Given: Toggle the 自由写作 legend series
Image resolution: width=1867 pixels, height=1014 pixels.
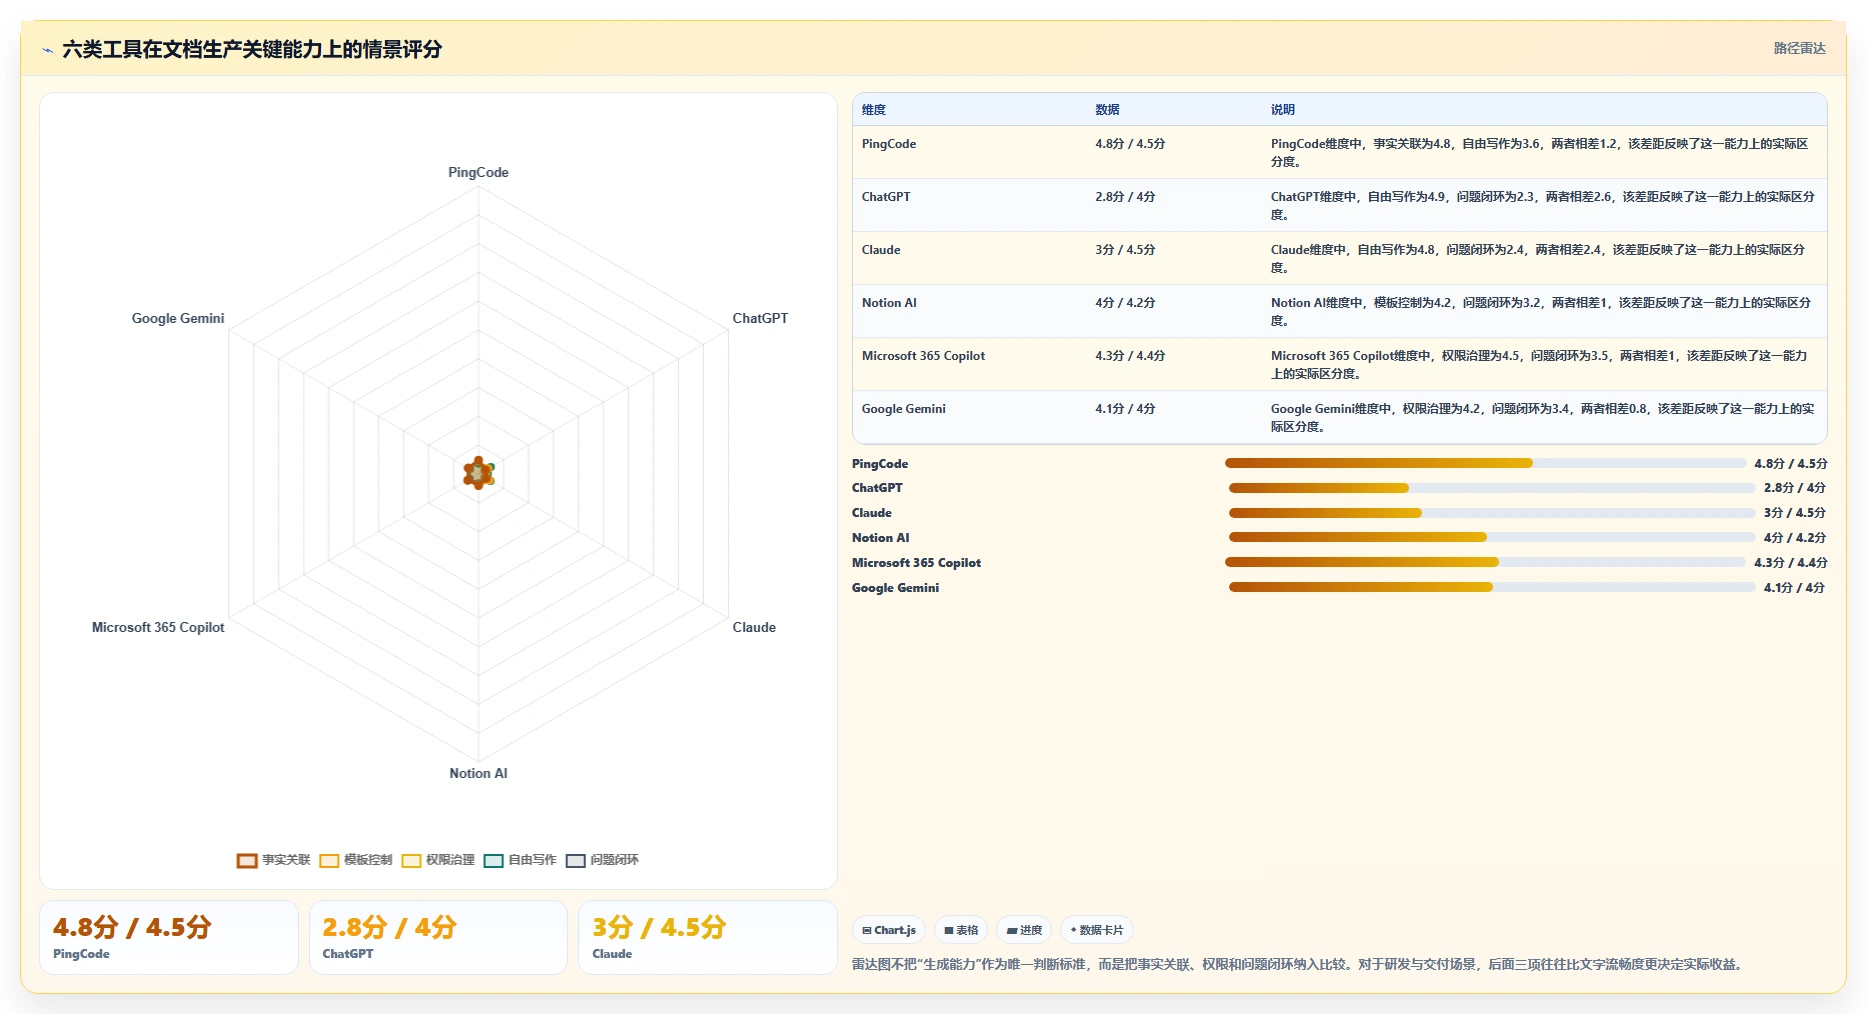Looking at the screenshot, I should 520,860.
